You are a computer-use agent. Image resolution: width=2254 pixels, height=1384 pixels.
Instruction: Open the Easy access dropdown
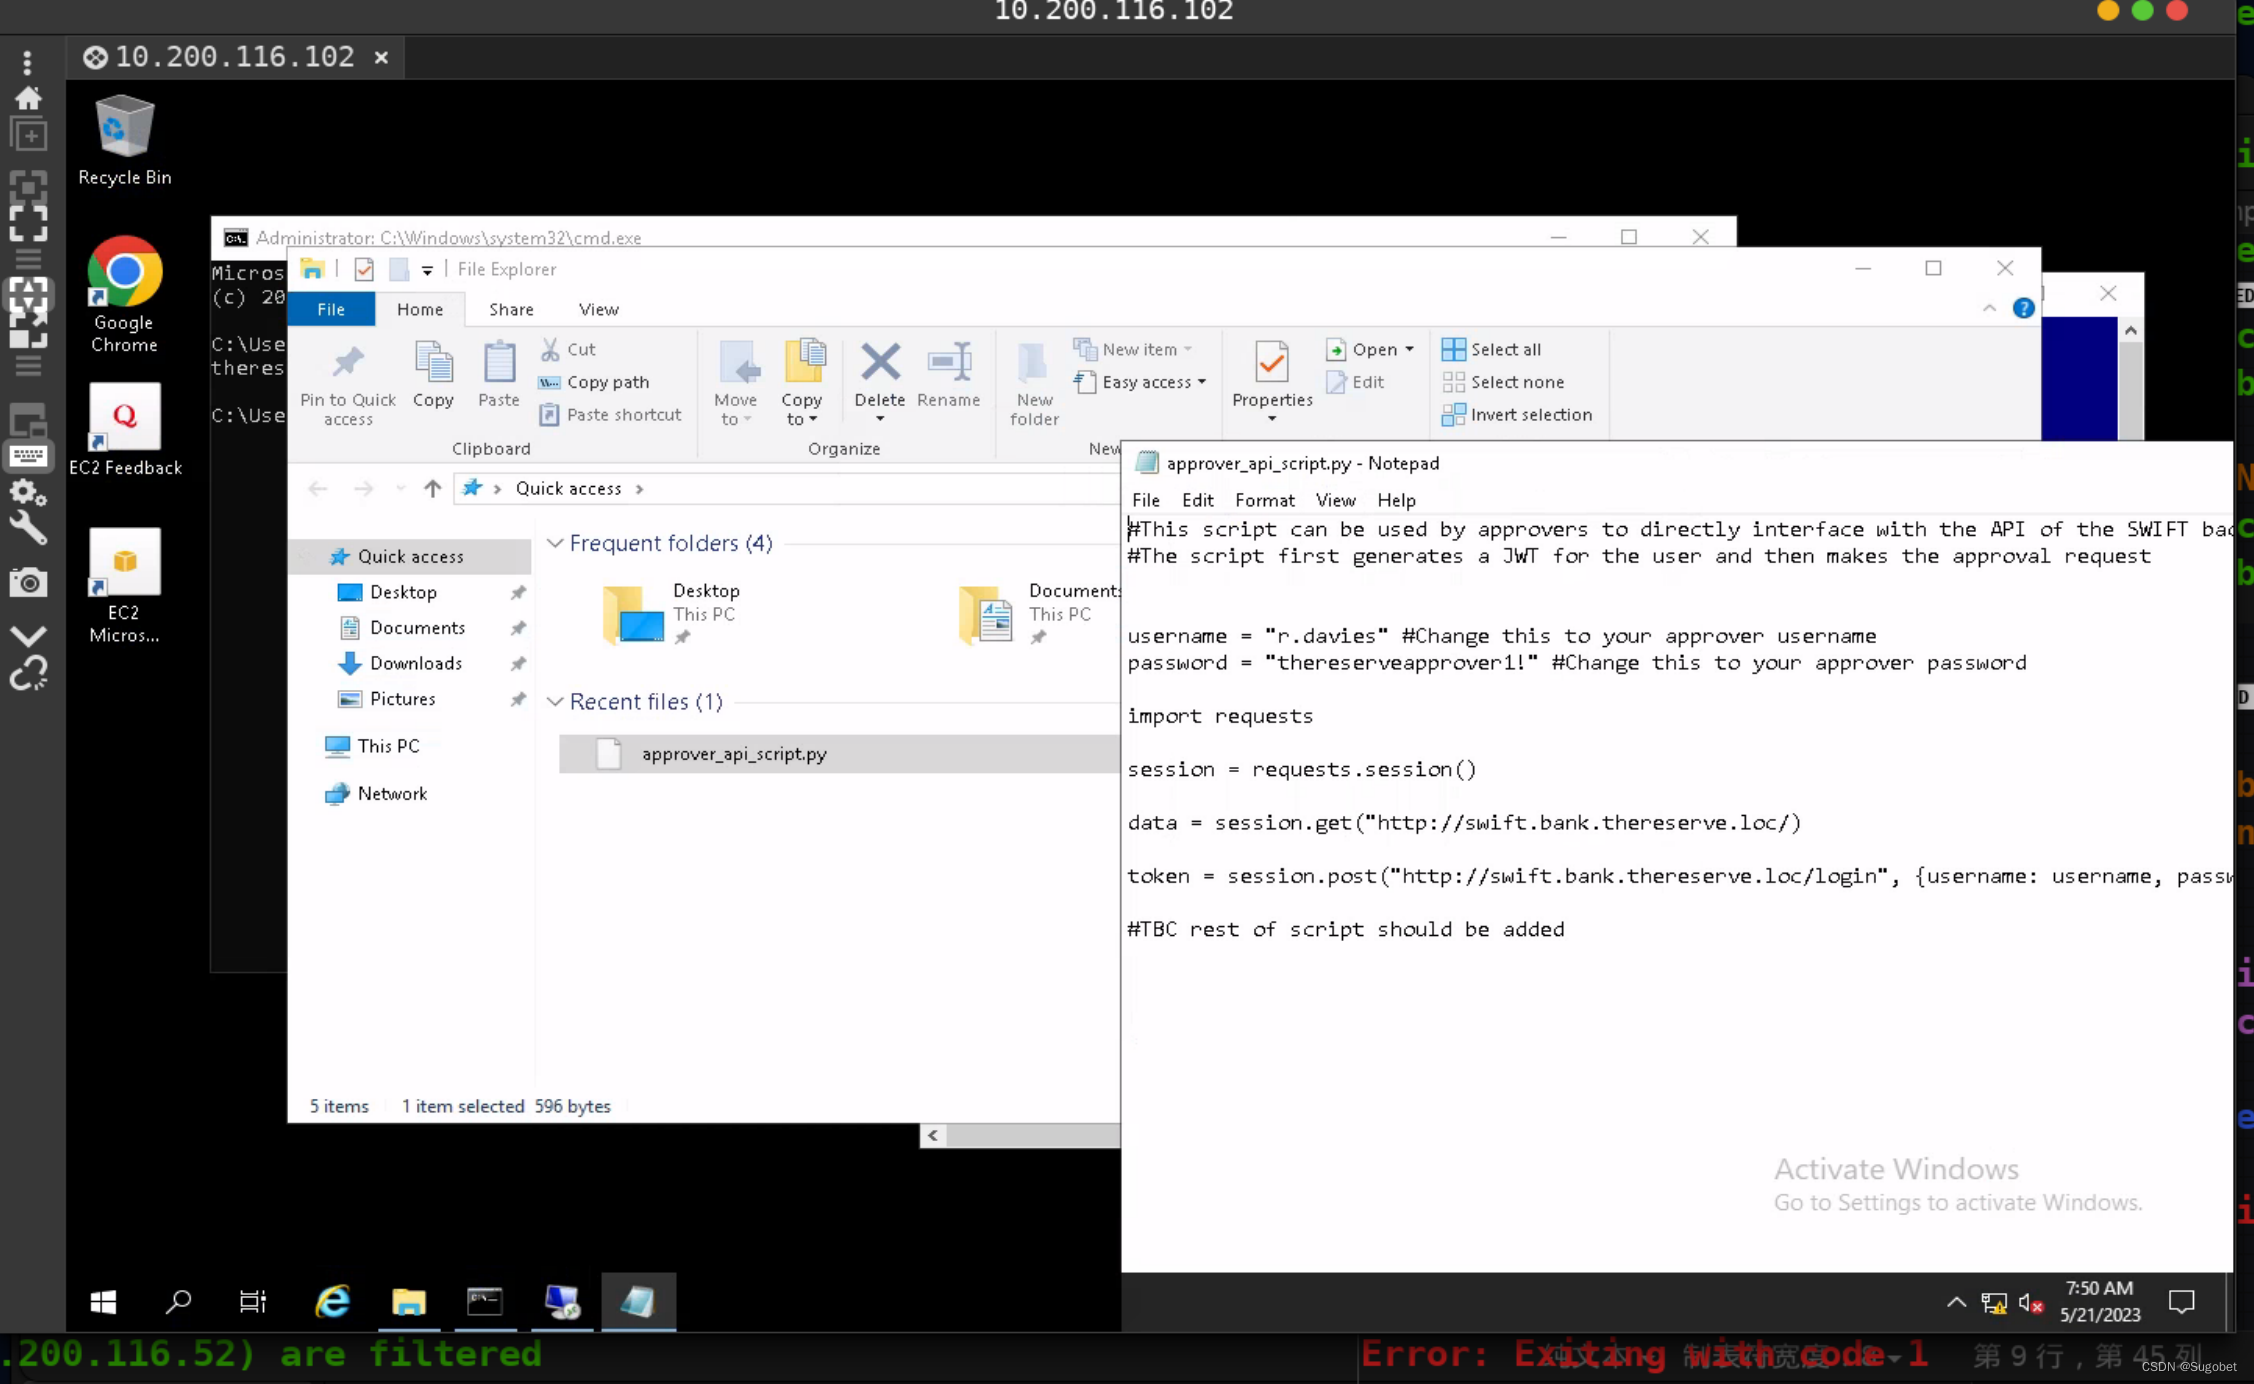pyautogui.click(x=1139, y=382)
